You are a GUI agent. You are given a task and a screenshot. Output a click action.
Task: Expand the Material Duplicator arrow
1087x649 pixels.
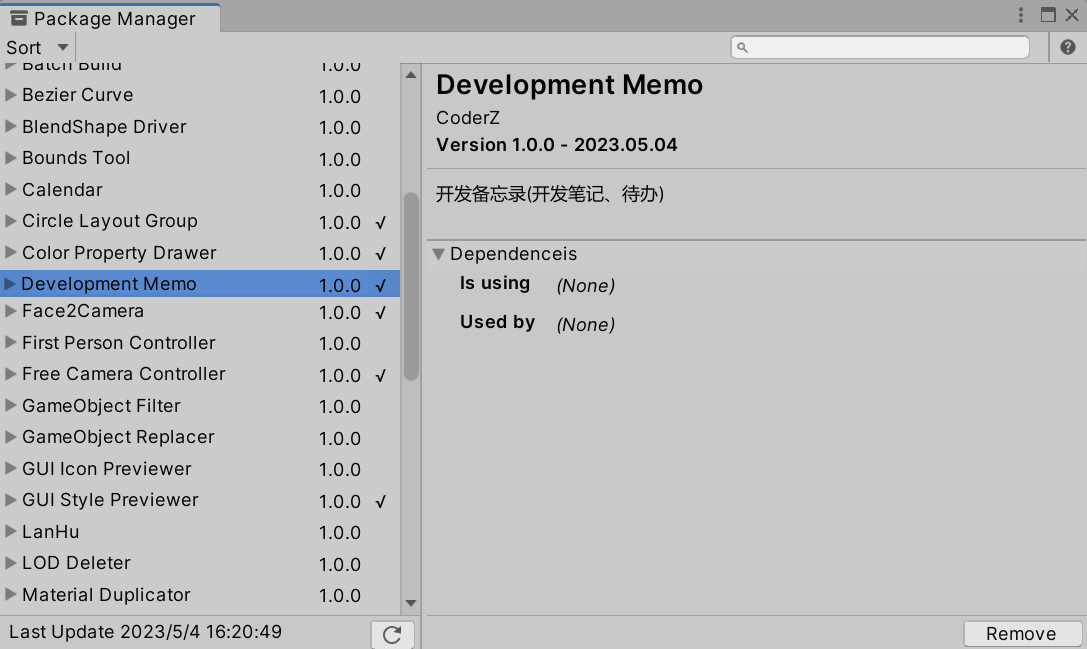click(10, 594)
